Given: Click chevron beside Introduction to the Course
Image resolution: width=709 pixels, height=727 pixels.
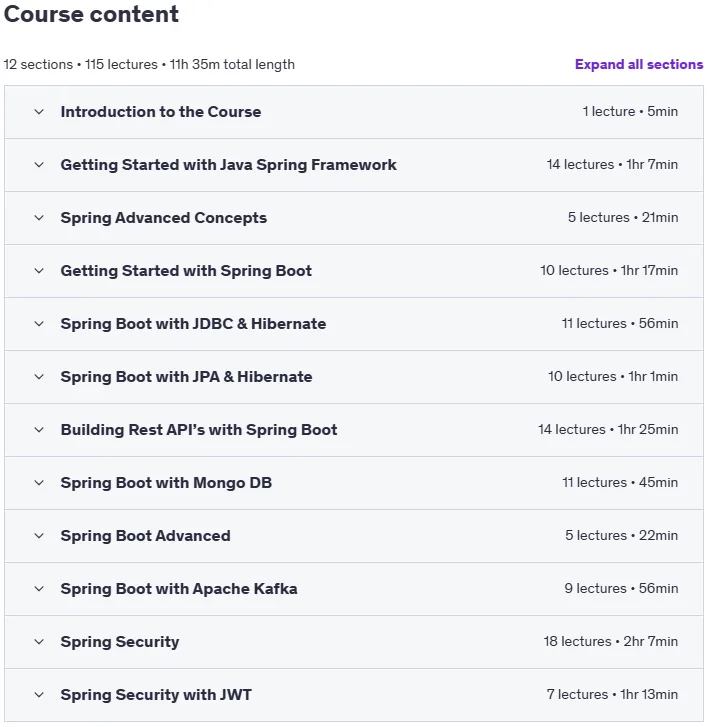Looking at the screenshot, I should coord(39,112).
